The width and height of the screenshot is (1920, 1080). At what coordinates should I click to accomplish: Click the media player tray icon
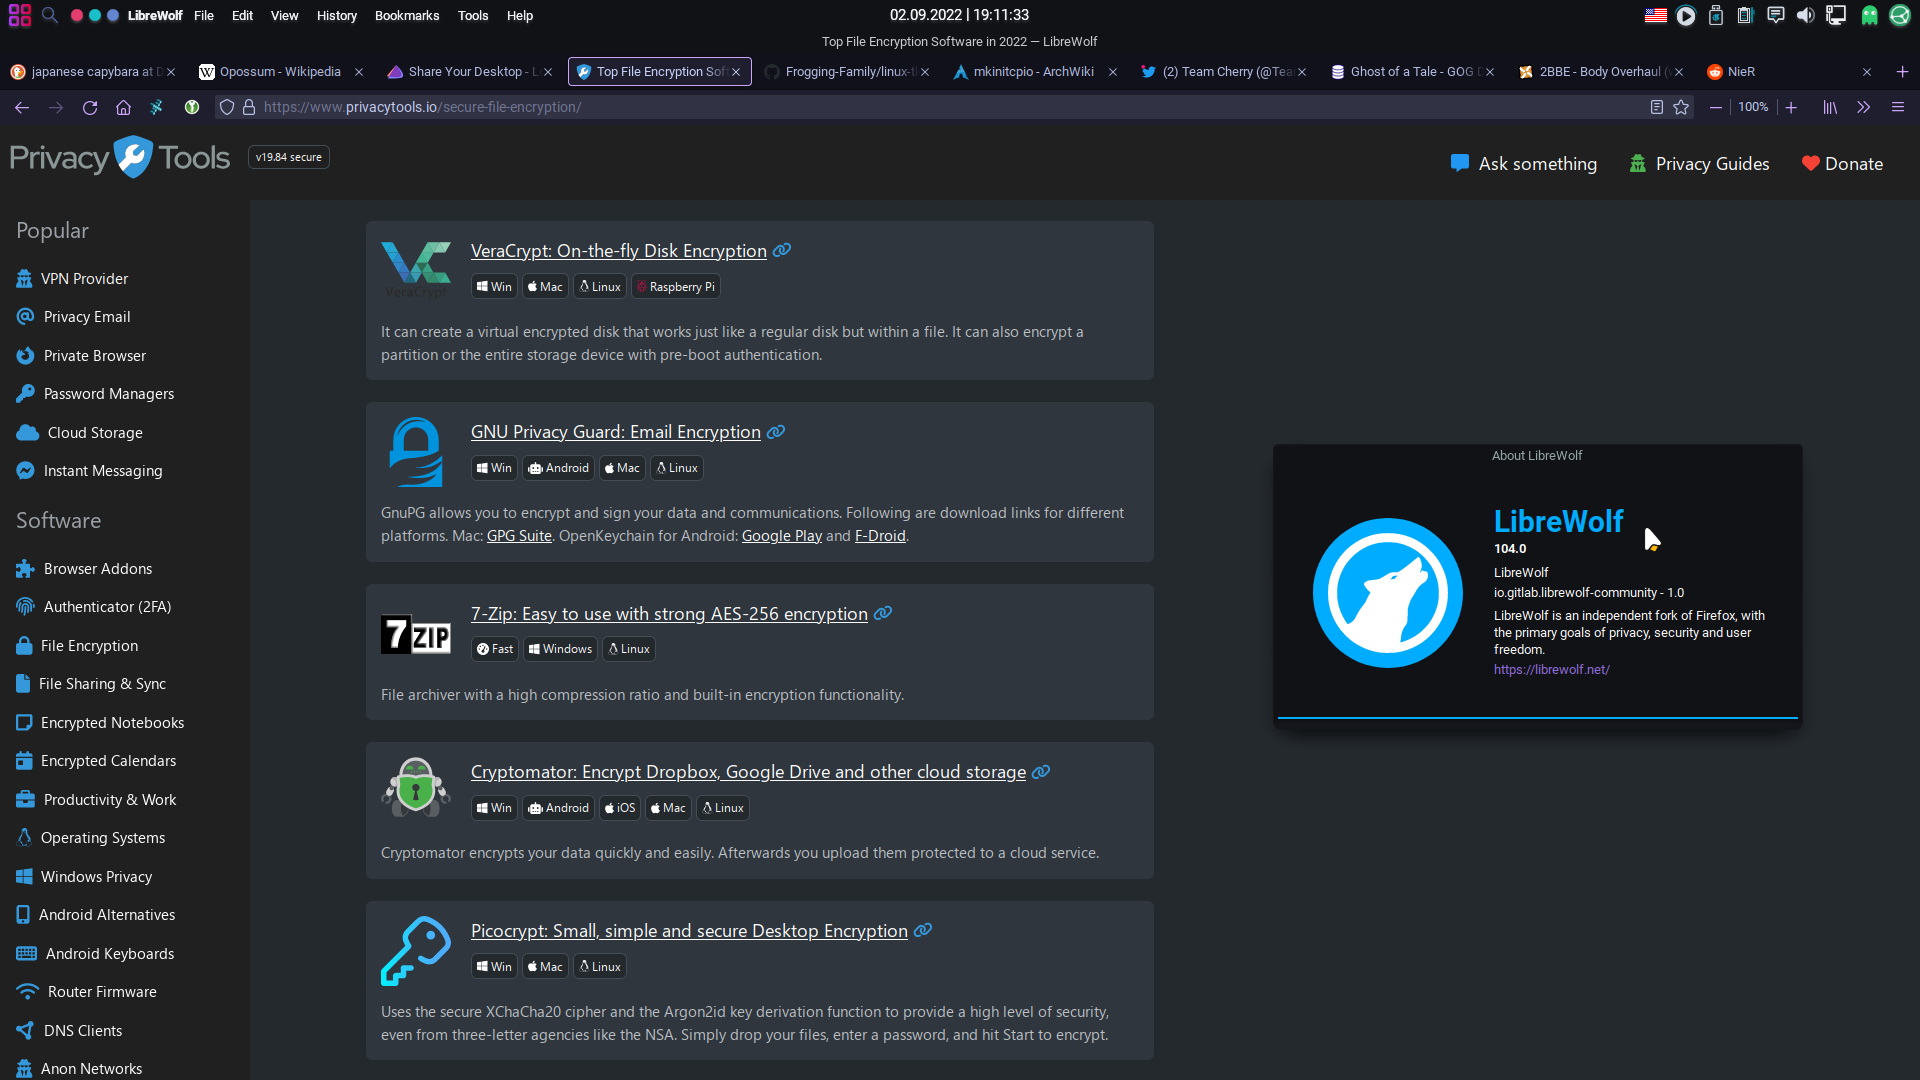tap(1686, 15)
